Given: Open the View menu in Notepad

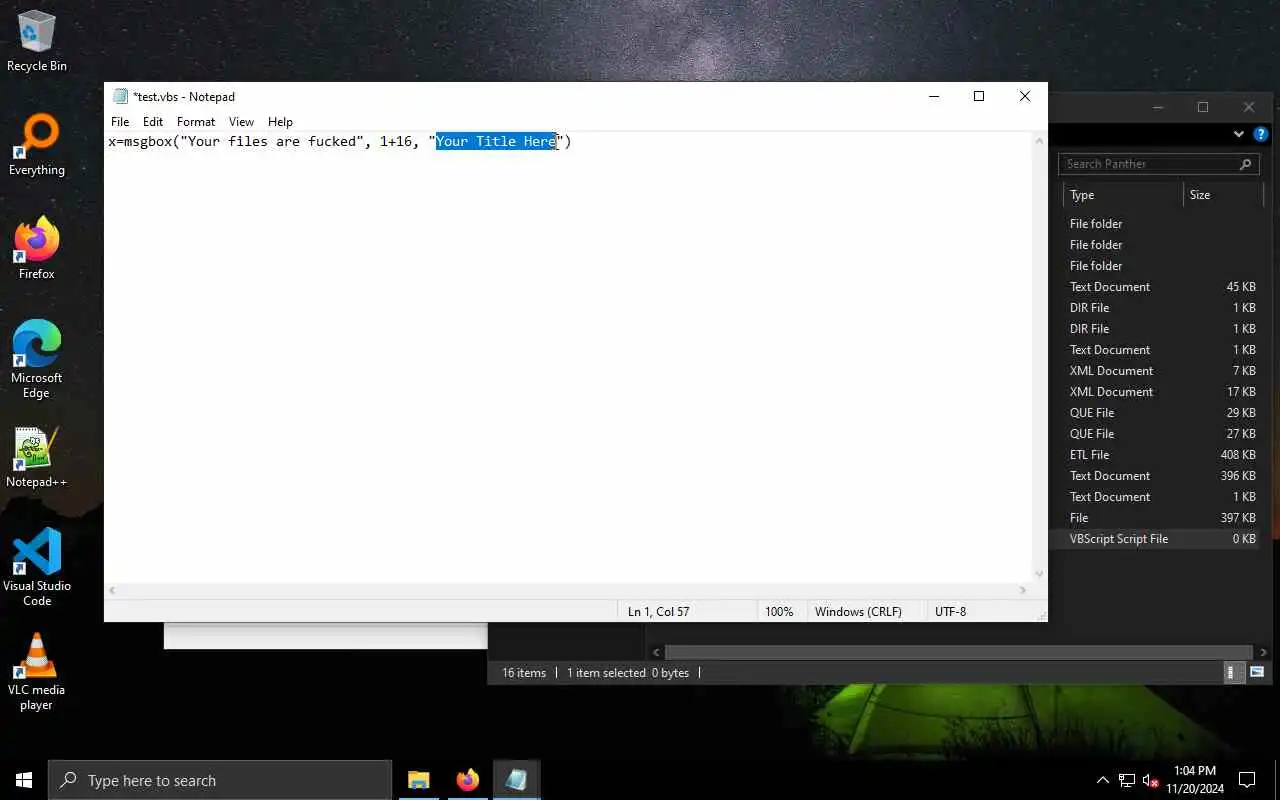Looking at the screenshot, I should 241,122.
